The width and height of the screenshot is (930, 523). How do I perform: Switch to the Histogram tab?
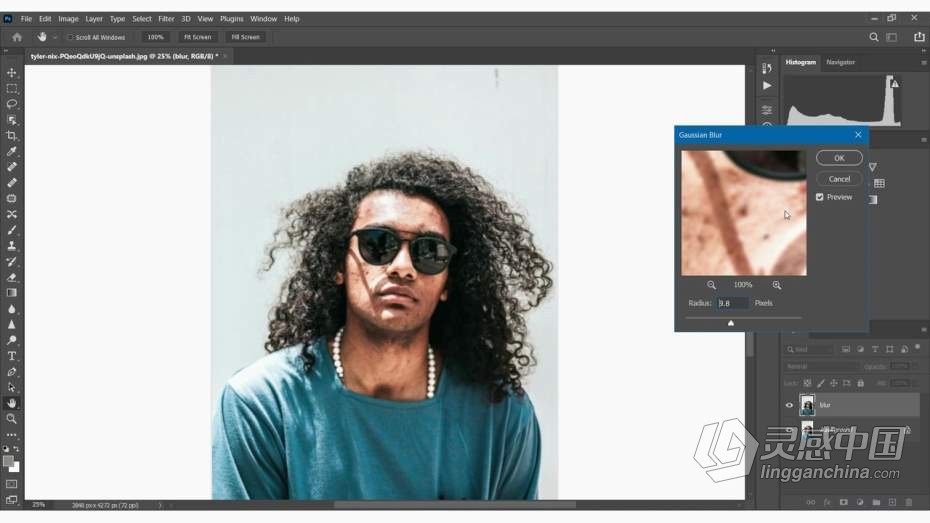pos(801,62)
